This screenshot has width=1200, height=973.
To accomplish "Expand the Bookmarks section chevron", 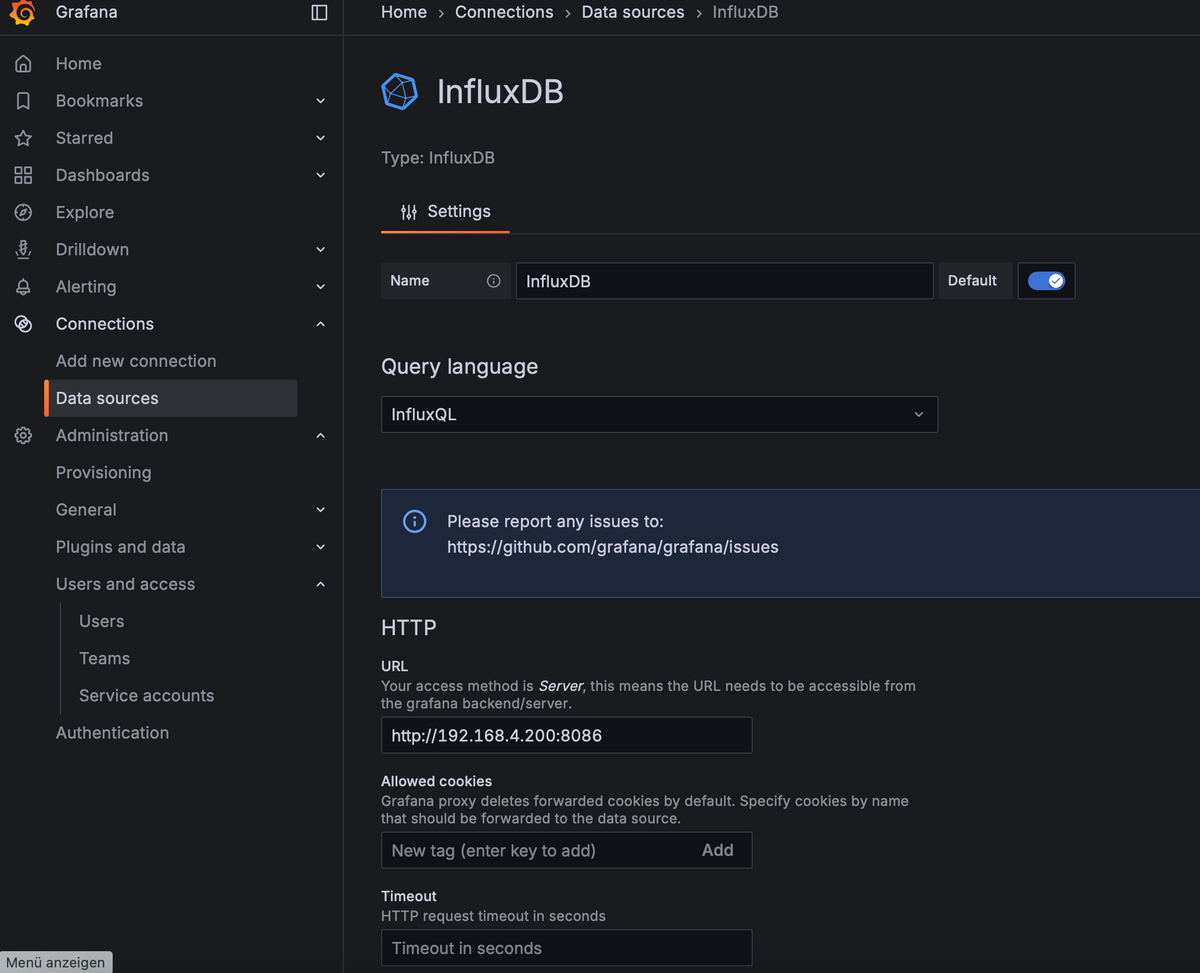I will 320,101.
